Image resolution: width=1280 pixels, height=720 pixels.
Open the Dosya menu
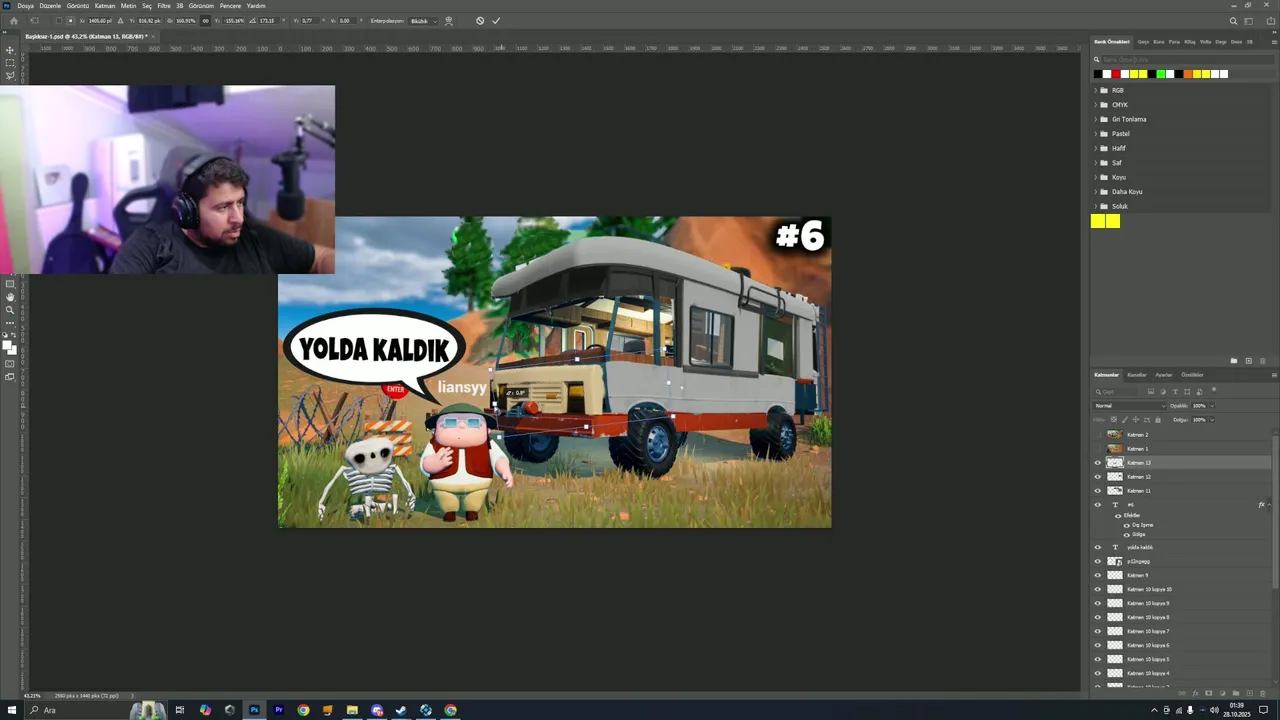click(x=25, y=6)
